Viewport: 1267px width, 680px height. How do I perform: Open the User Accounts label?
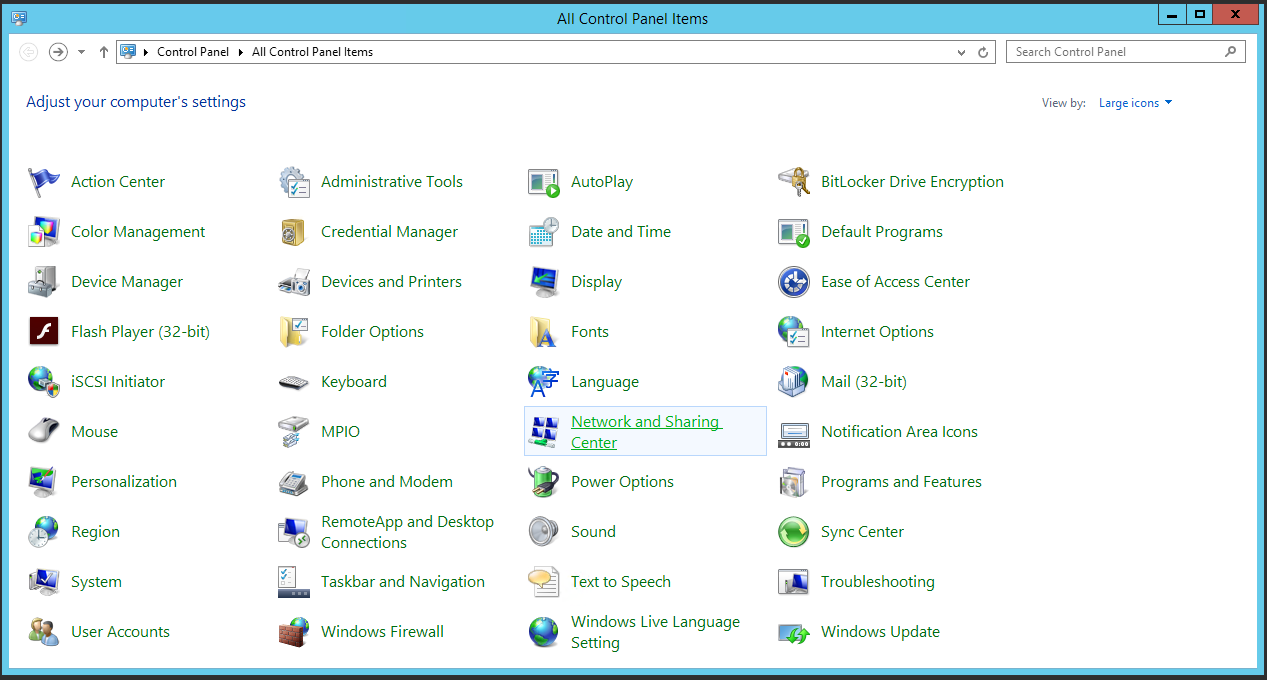click(120, 632)
